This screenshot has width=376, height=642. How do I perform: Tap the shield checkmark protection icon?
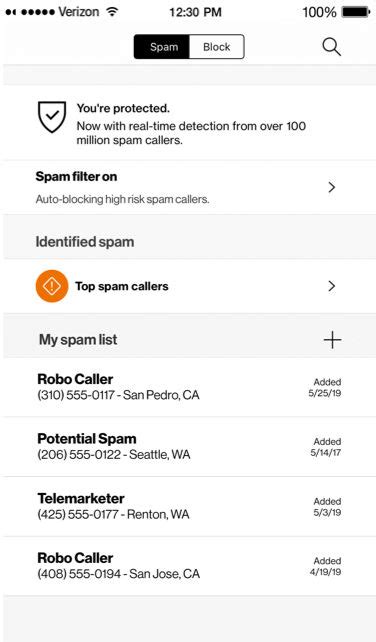point(52,117)
